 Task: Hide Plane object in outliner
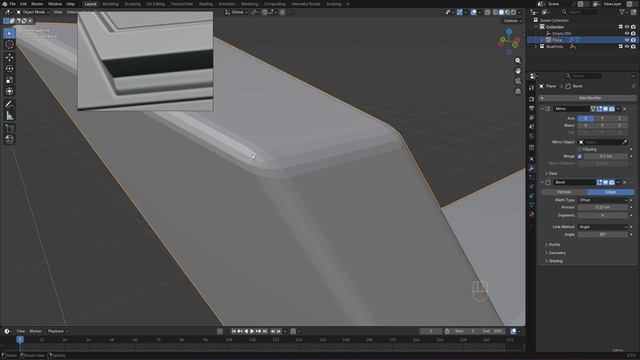(627, 40)
